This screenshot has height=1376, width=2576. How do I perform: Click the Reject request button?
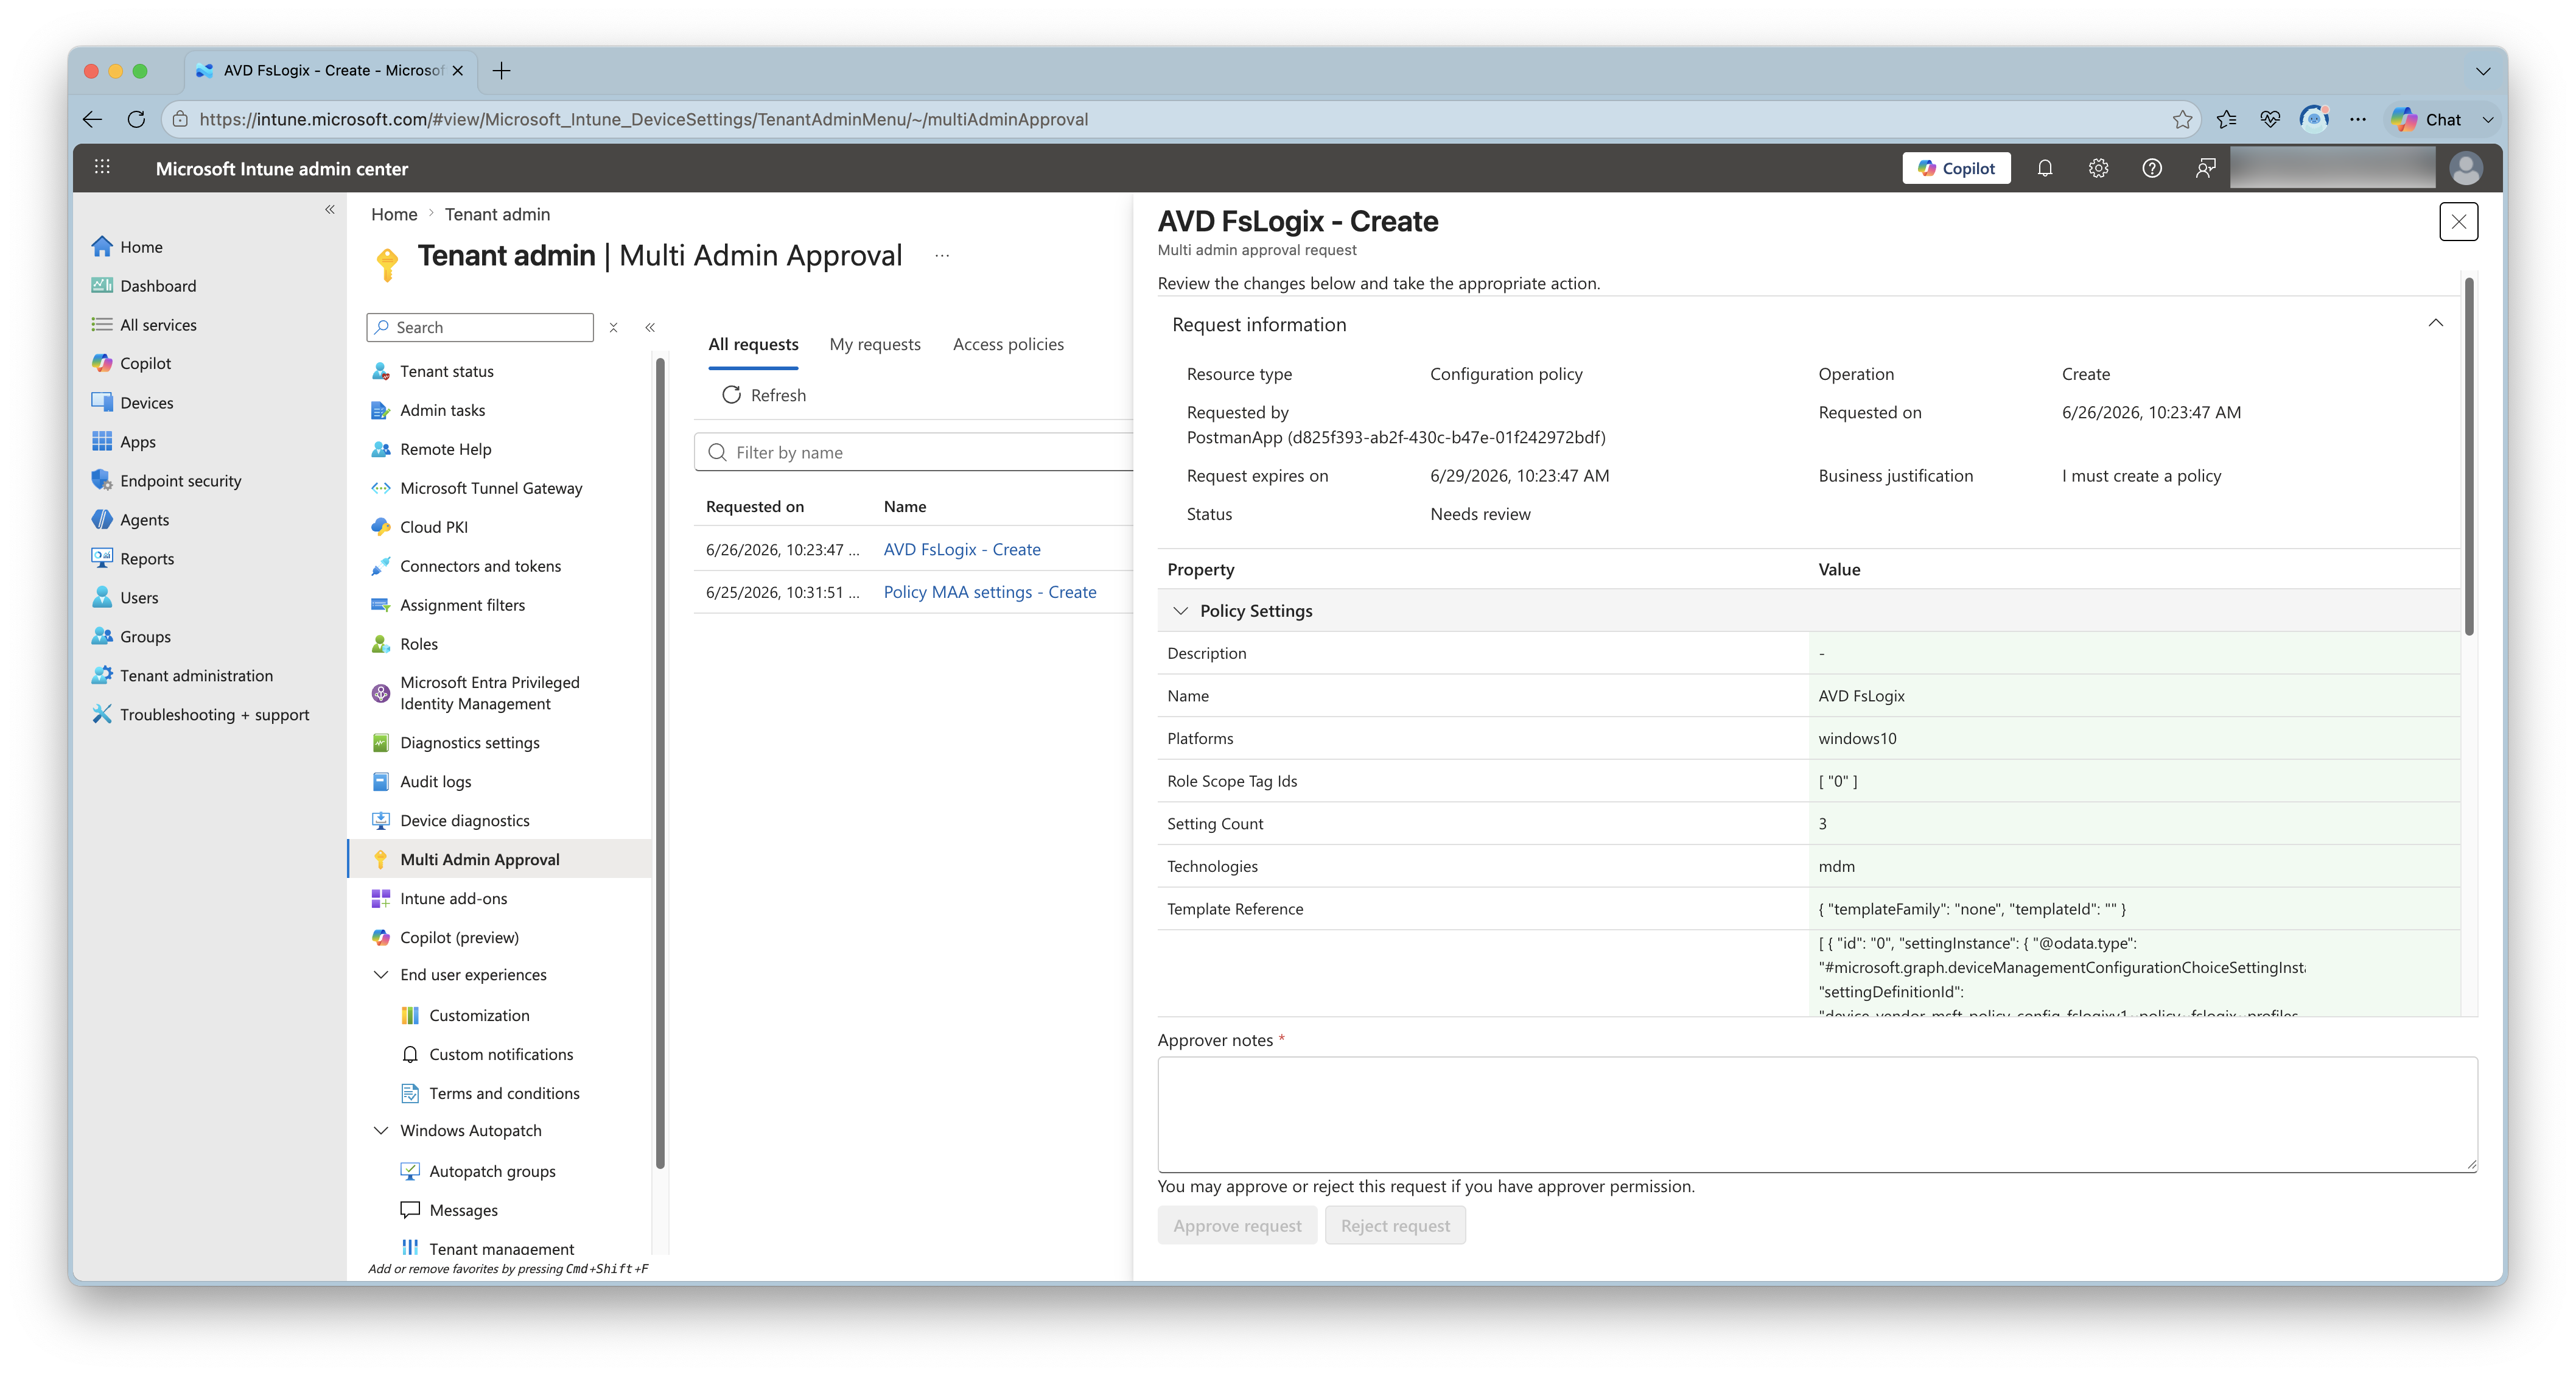click(1395, 1225)
